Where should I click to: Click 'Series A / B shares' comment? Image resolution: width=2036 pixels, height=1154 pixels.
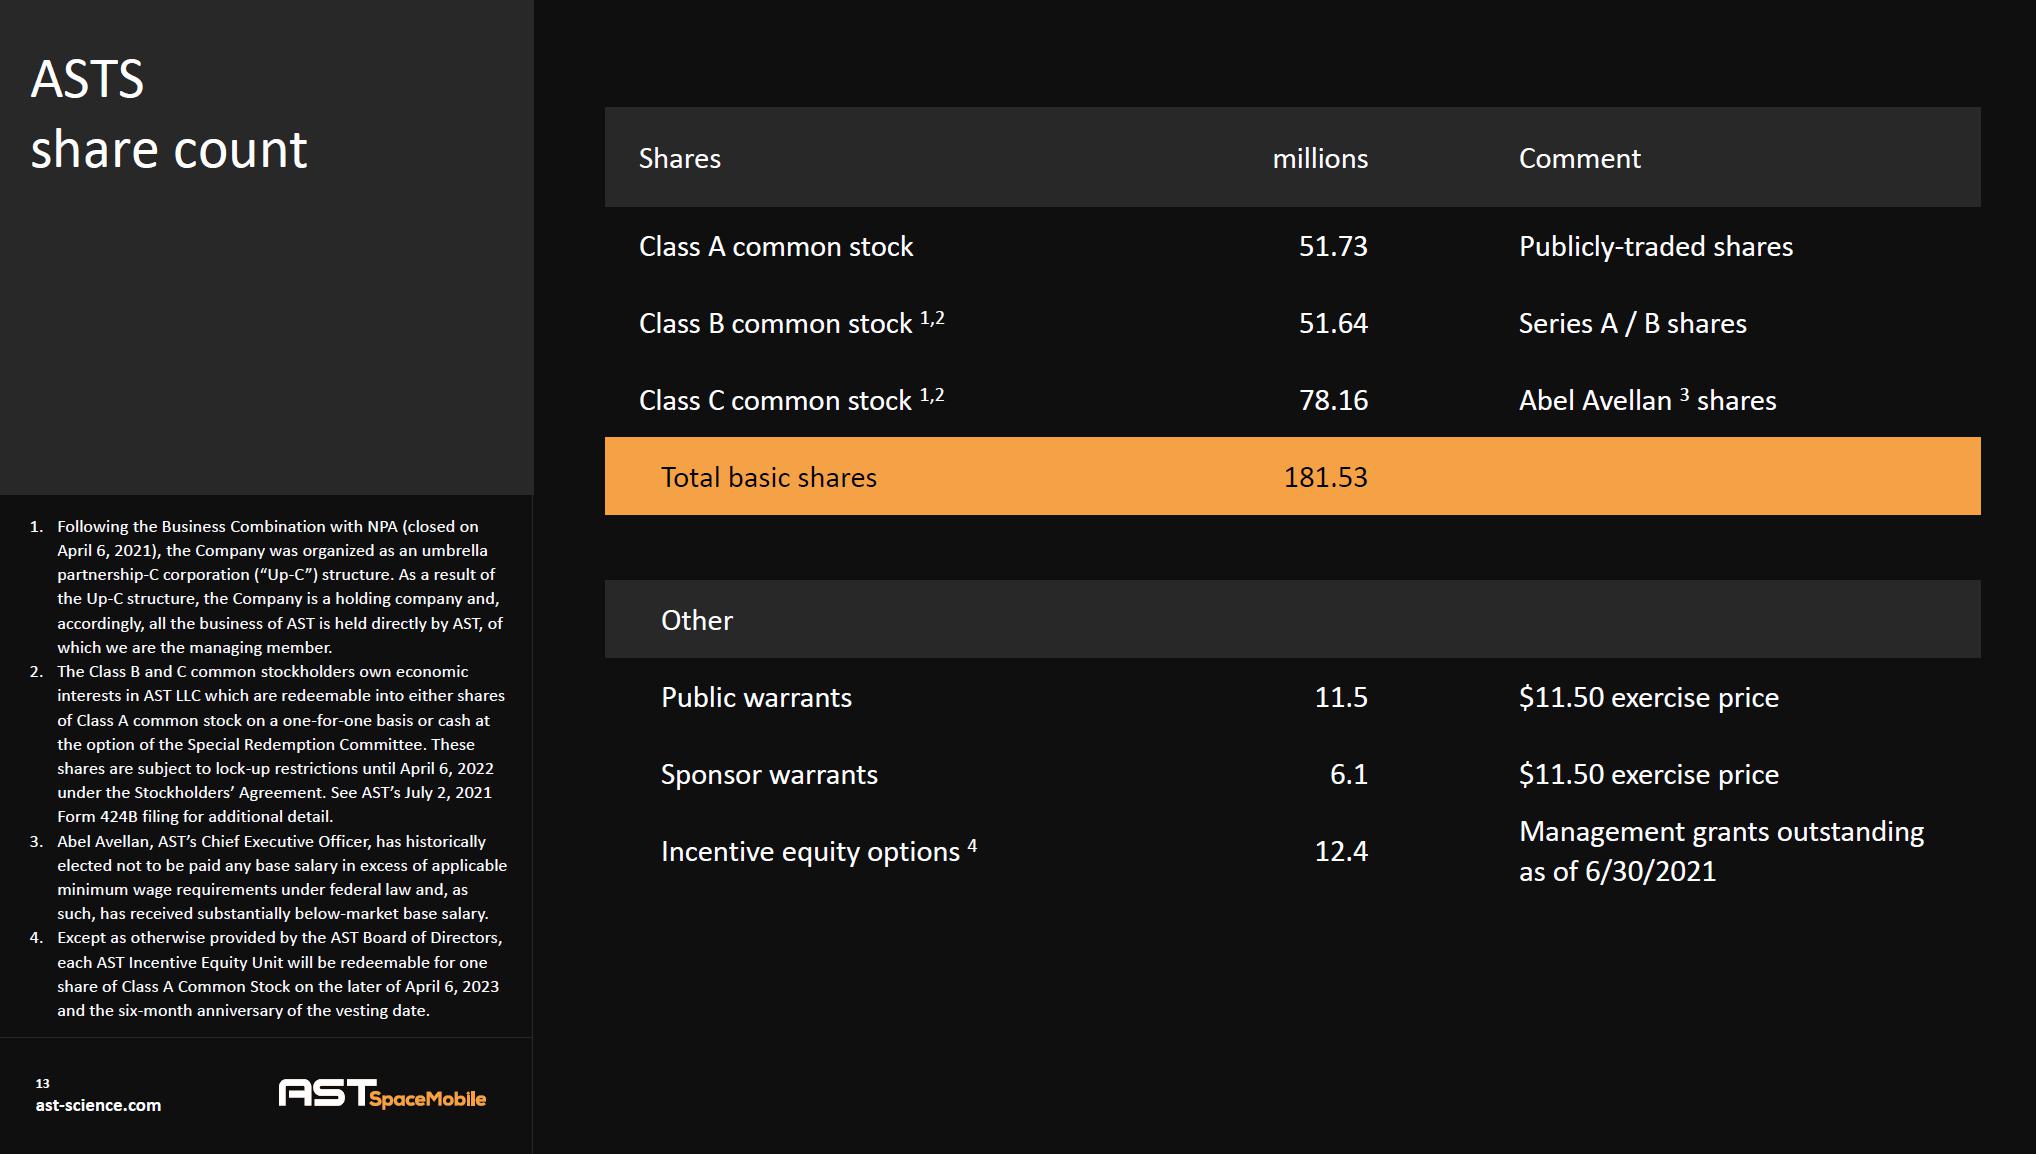click(x=1633, y=323)
